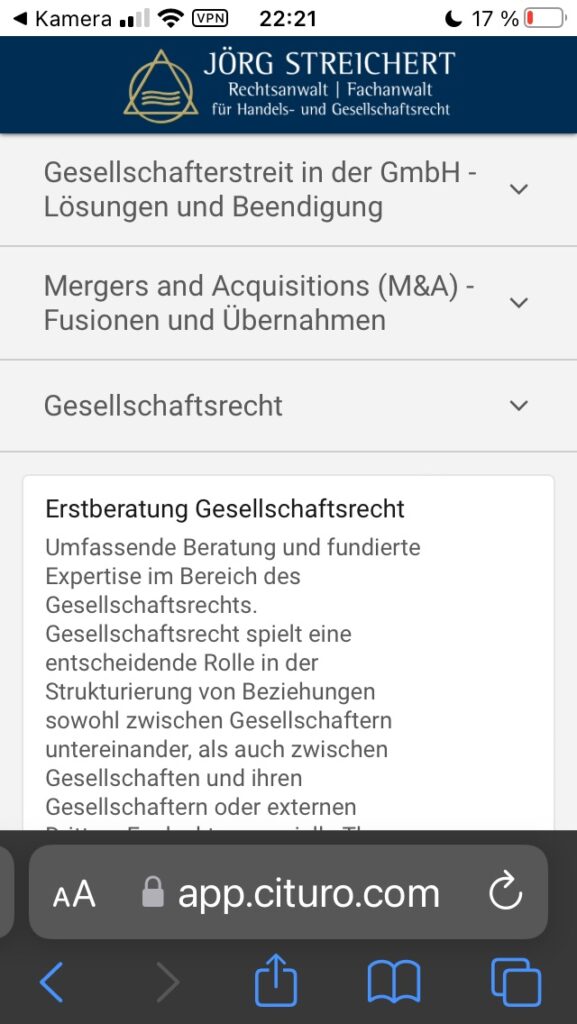The height and width of the screenshot is (1024, 577).
Task: Open Gesellschafterstreit in der GmbH section title
Action: coord(260,190)
